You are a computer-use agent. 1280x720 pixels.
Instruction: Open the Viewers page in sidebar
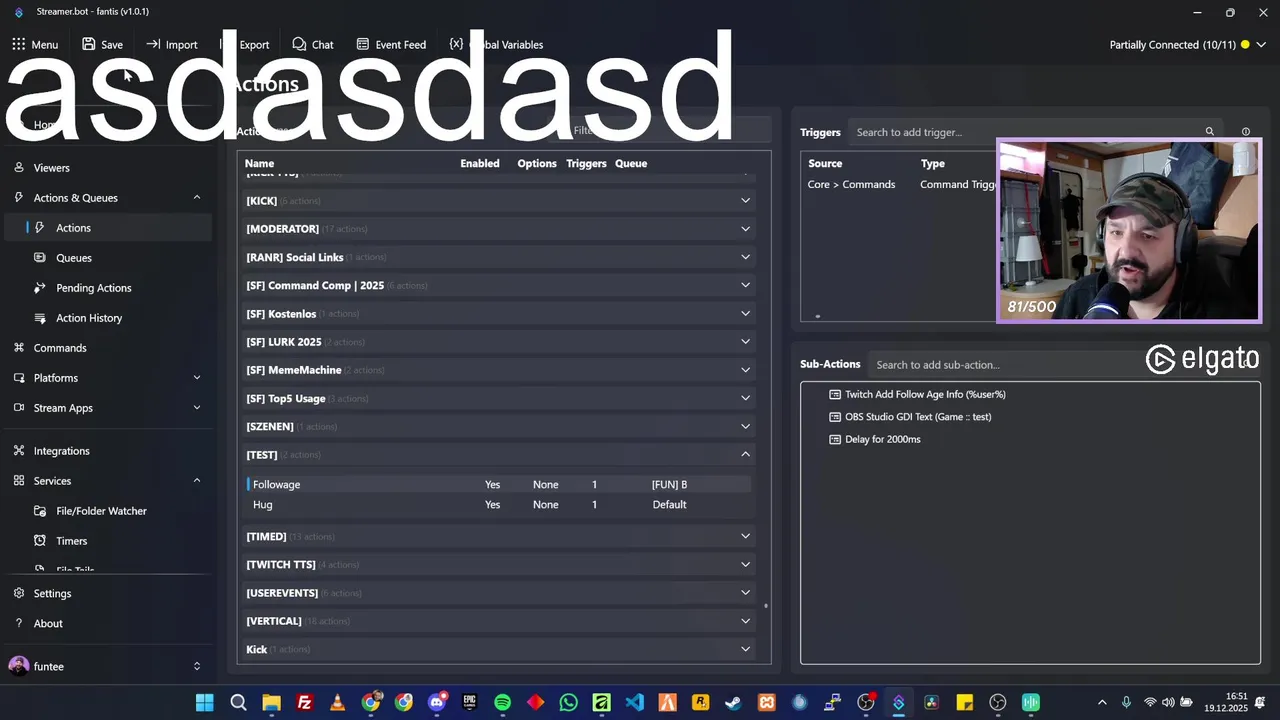click(51, 168)
